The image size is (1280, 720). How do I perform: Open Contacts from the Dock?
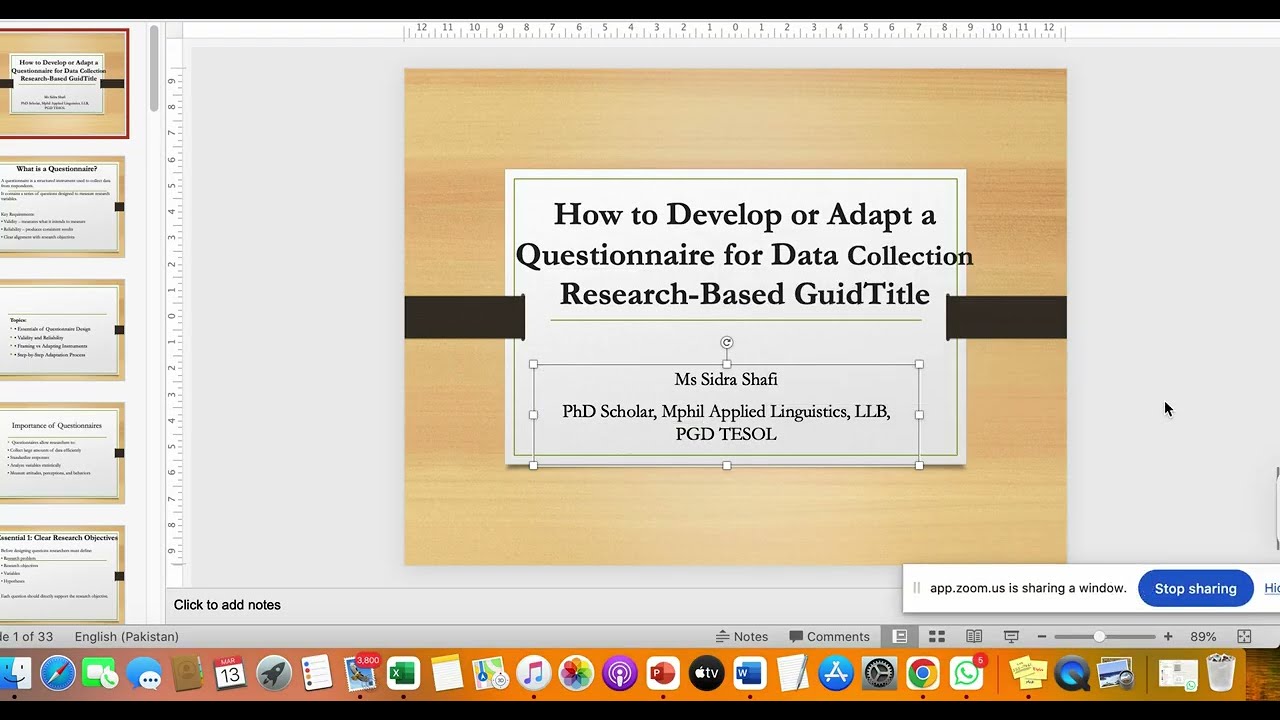point(187,673)
